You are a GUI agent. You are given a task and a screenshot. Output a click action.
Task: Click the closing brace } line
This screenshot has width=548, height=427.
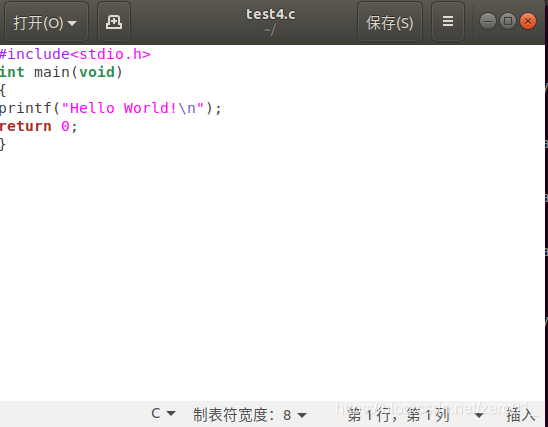coord(3,144)
